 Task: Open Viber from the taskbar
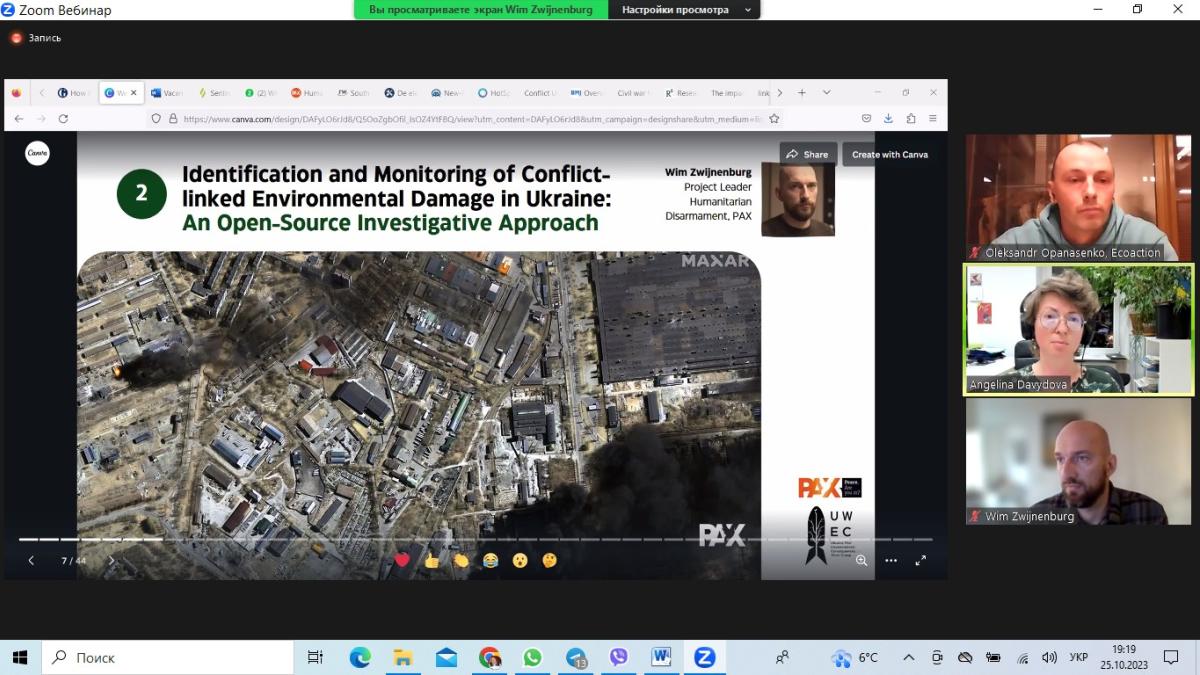point(618,657)
